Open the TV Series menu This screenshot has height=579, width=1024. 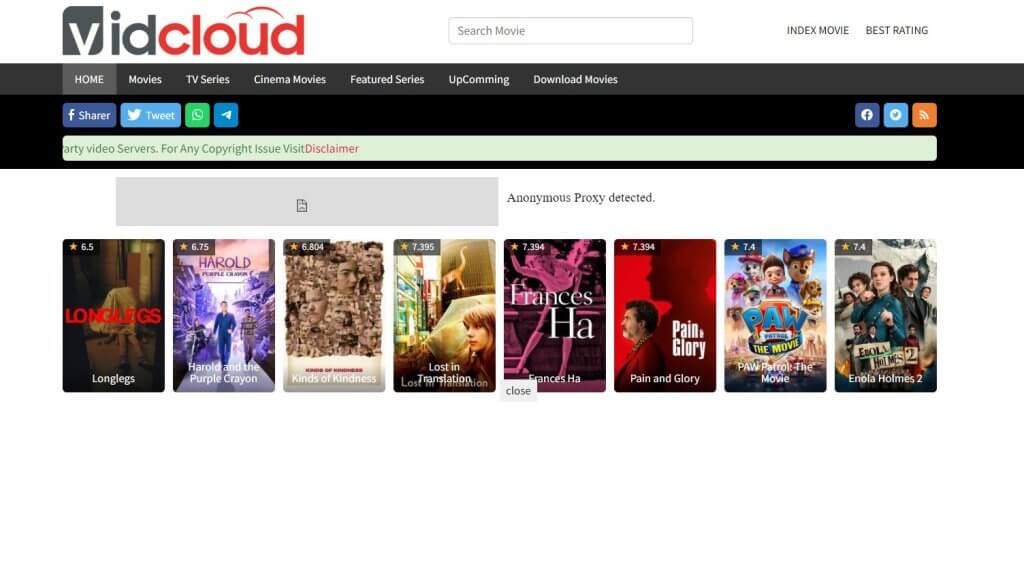pos(207,79)
